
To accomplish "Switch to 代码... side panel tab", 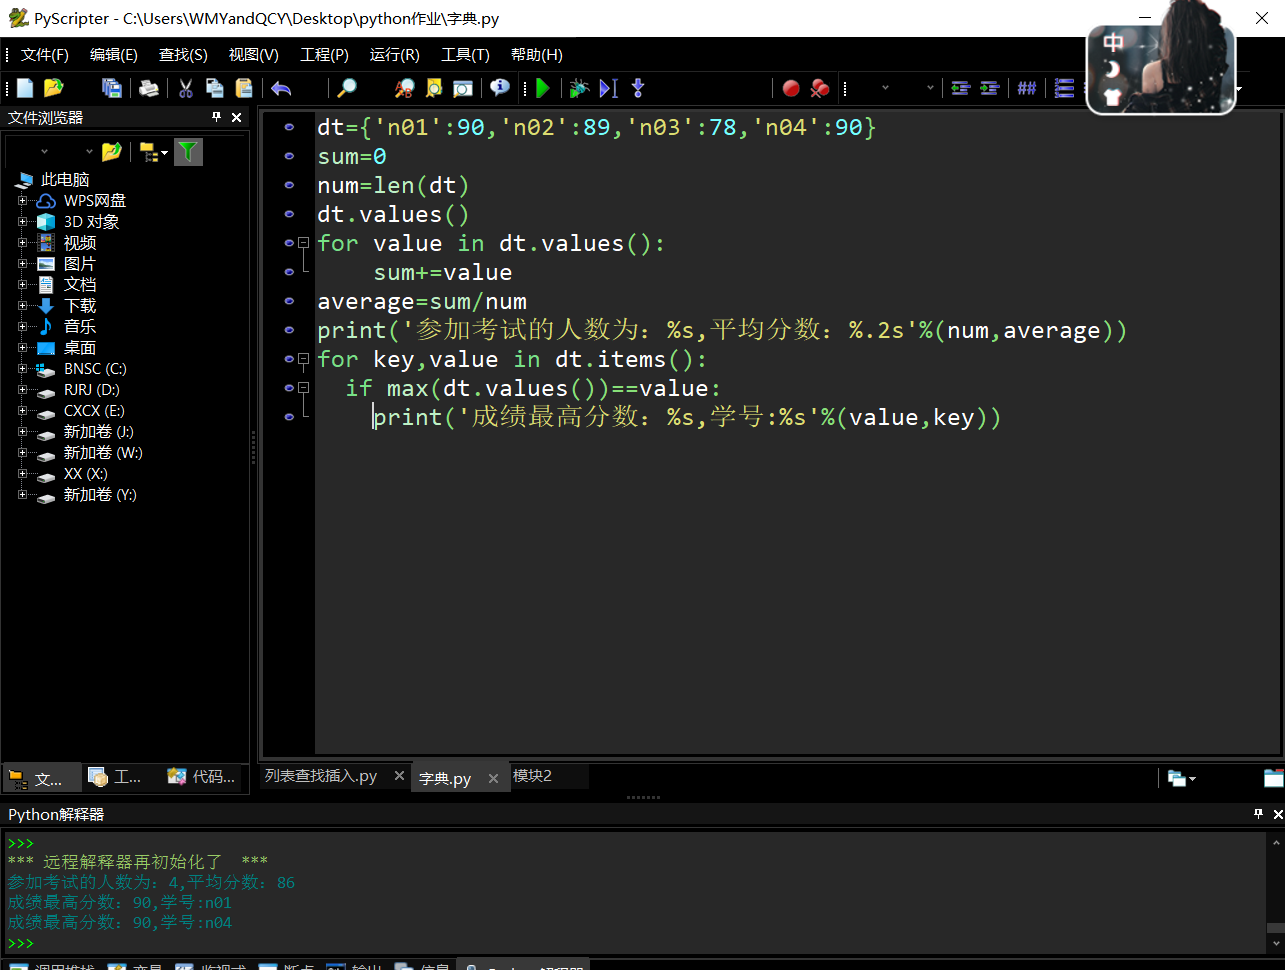I will 202,777.
